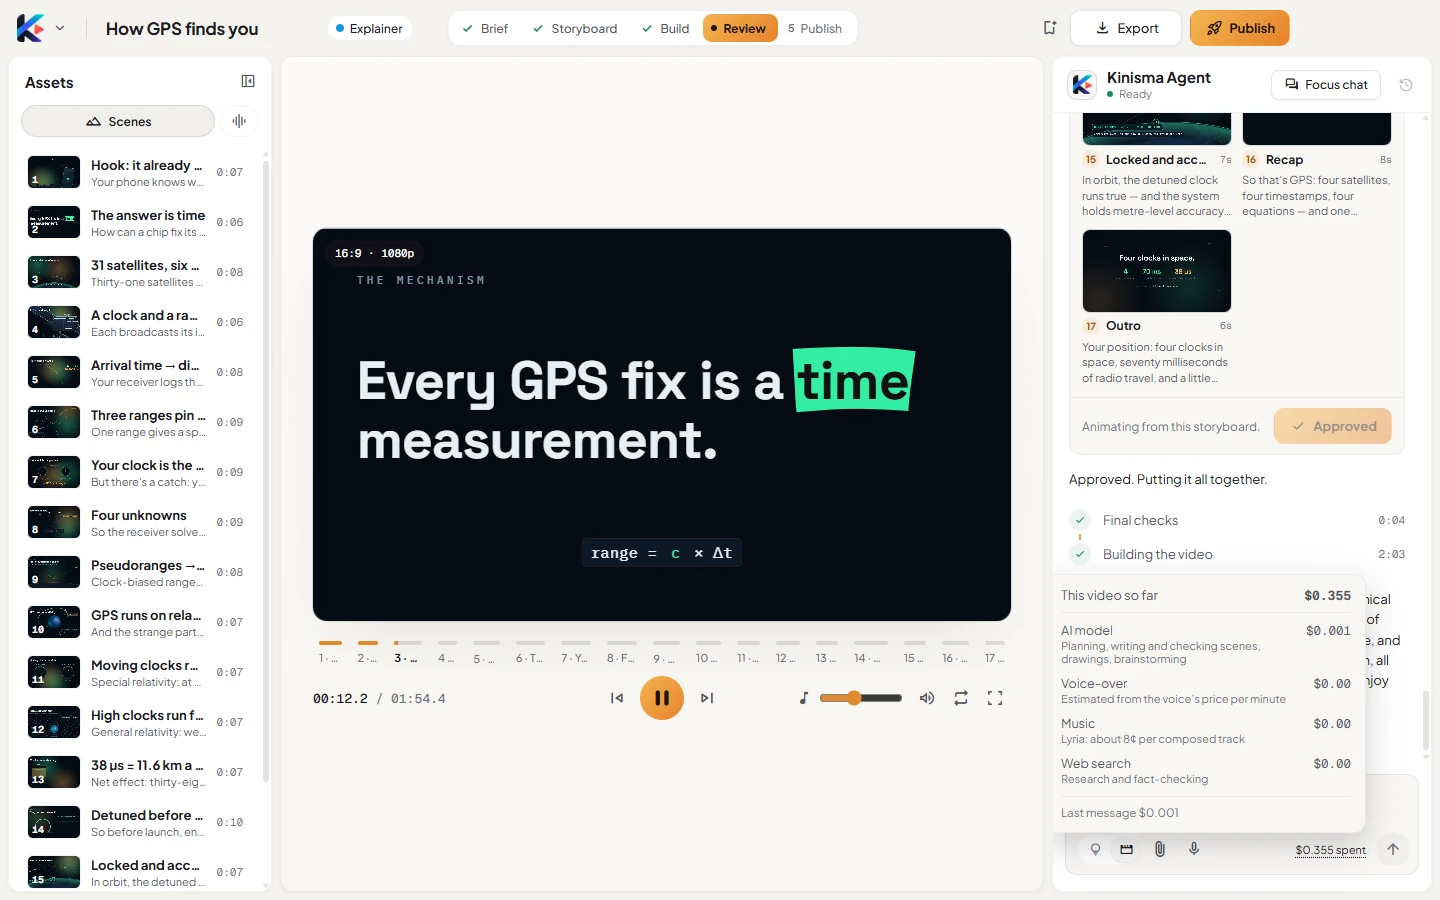Screen dimensions: 1440x900
Task: Open the Recap storyboard card
Action: coord(1317,165)
